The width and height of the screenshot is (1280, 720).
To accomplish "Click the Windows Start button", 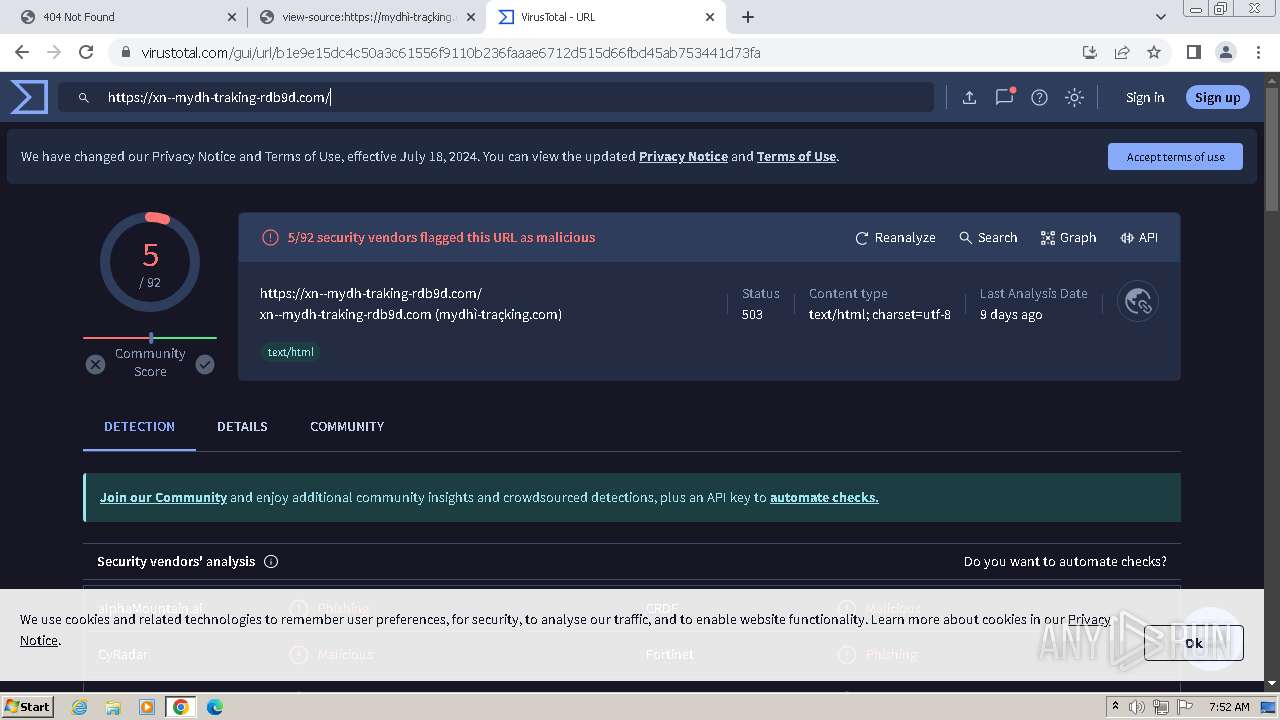I will [28, 706].
